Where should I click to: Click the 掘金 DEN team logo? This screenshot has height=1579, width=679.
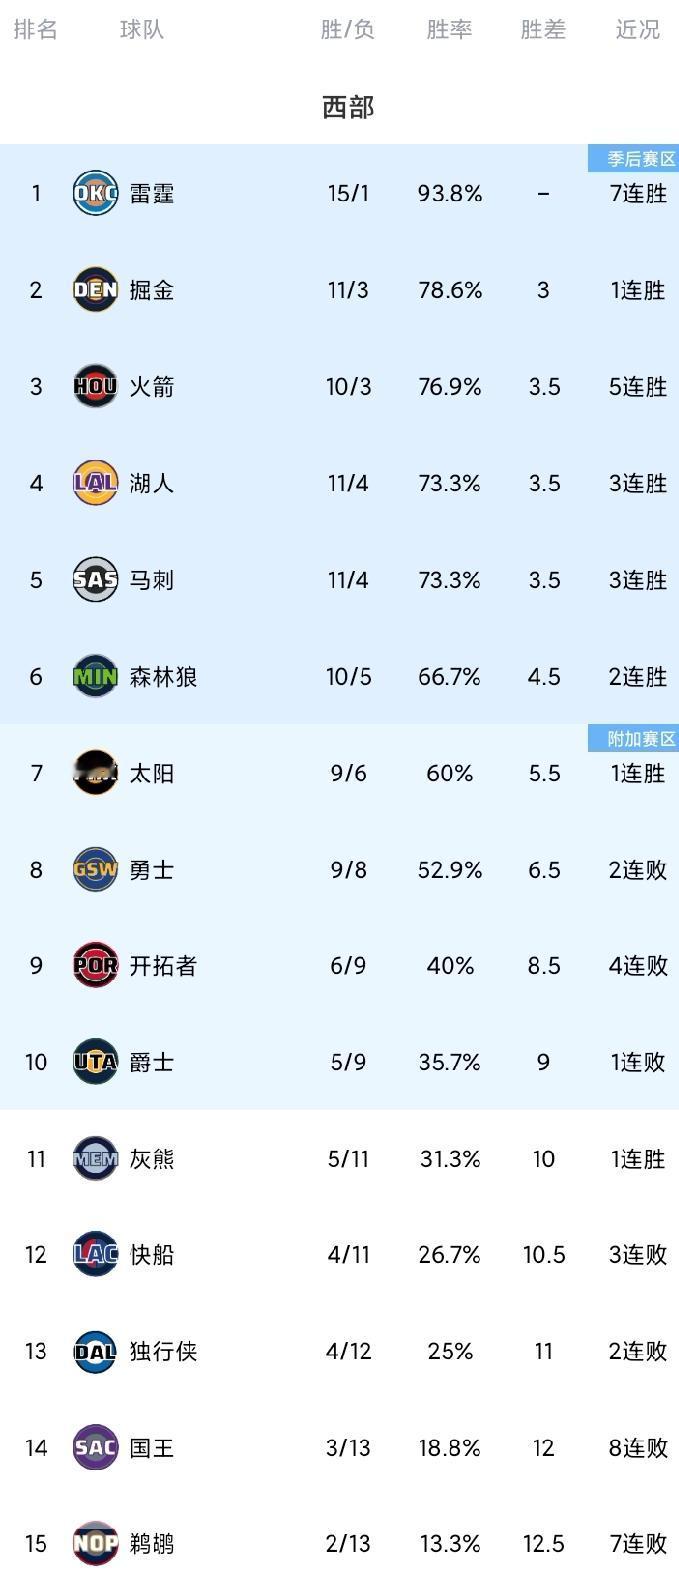[x=94, y=289]
